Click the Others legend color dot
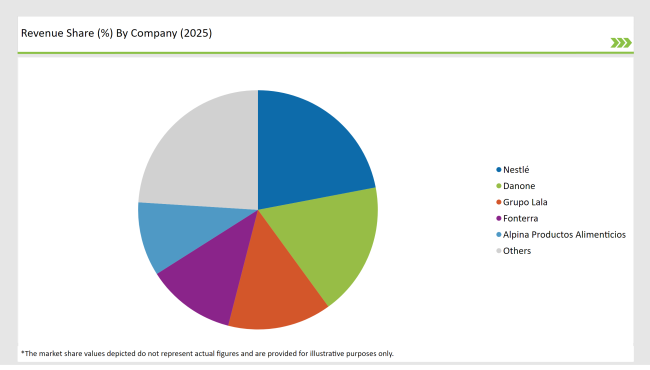The width and height of the screenshot is (650, 370). click(x=499, y=251)
